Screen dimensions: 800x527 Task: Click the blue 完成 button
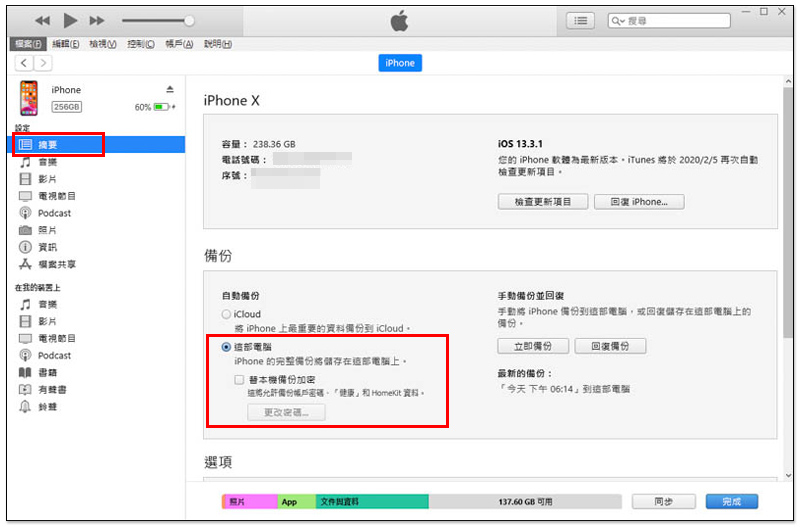(x=732, y=502)
